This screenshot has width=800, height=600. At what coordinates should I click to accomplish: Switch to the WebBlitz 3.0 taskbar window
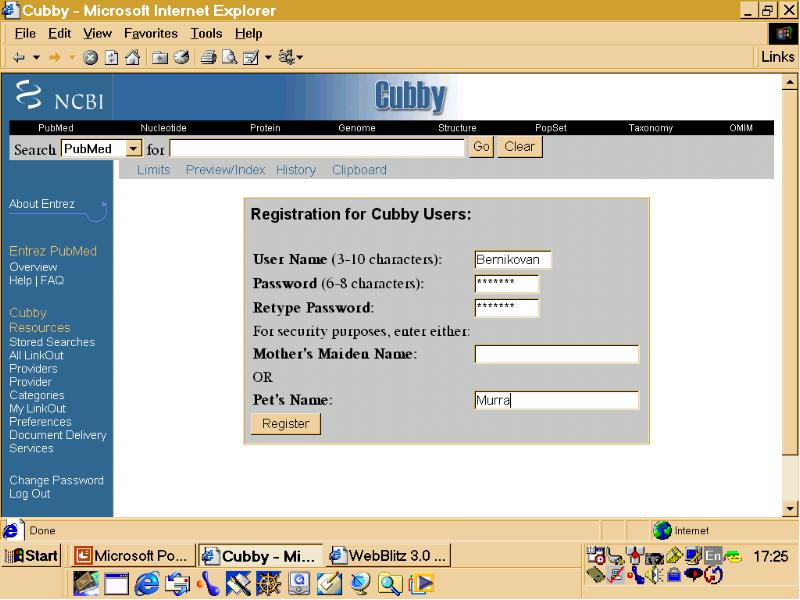(x=388, y=556)
